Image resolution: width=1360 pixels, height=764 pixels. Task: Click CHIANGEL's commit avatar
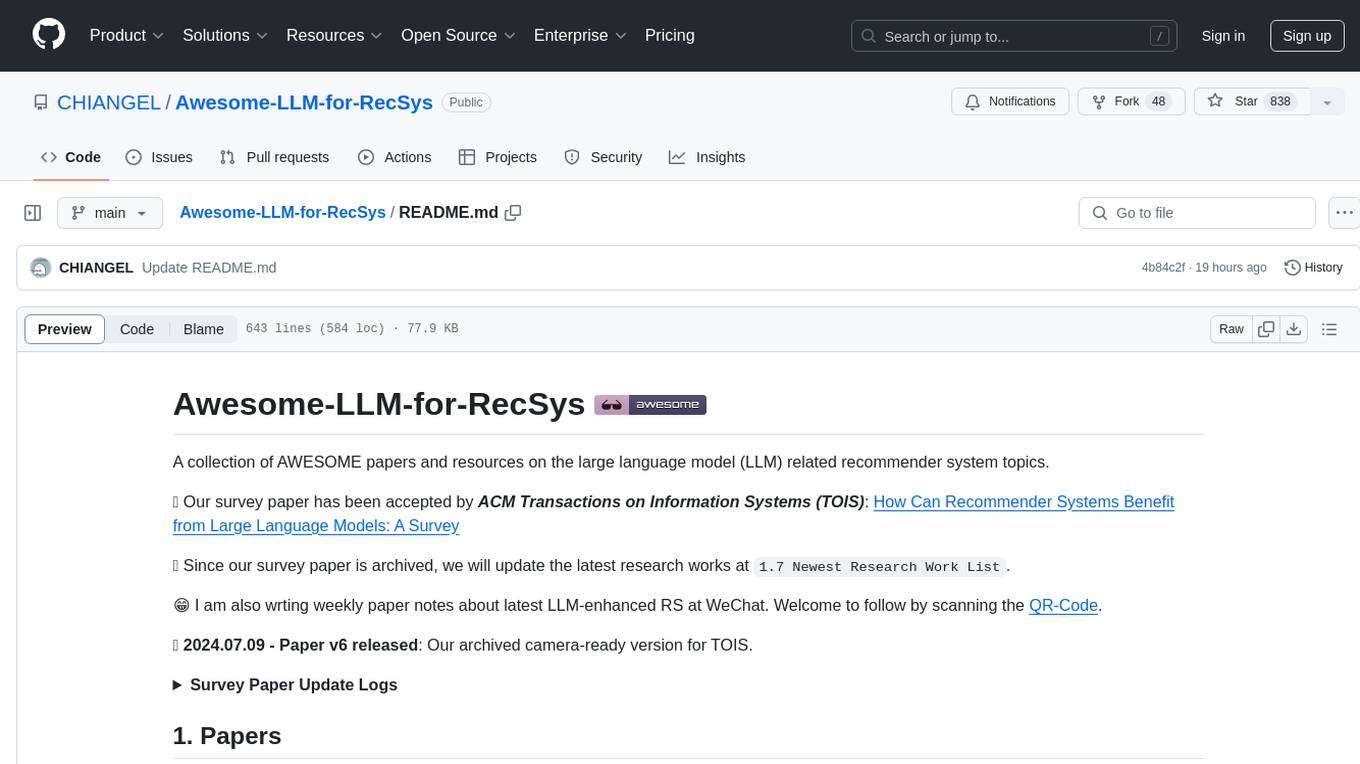tap(41, 268)
